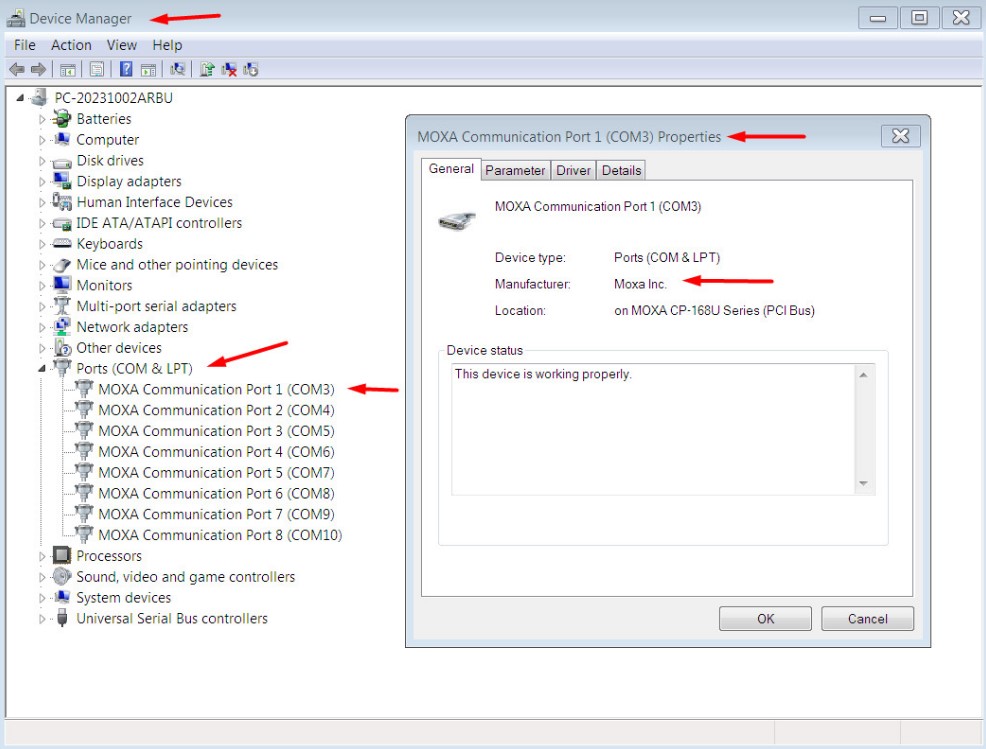The height and width of the screenshot is (749, 986).
Task: Click the blue Help question mark icon
Action: tap(126, 69)
